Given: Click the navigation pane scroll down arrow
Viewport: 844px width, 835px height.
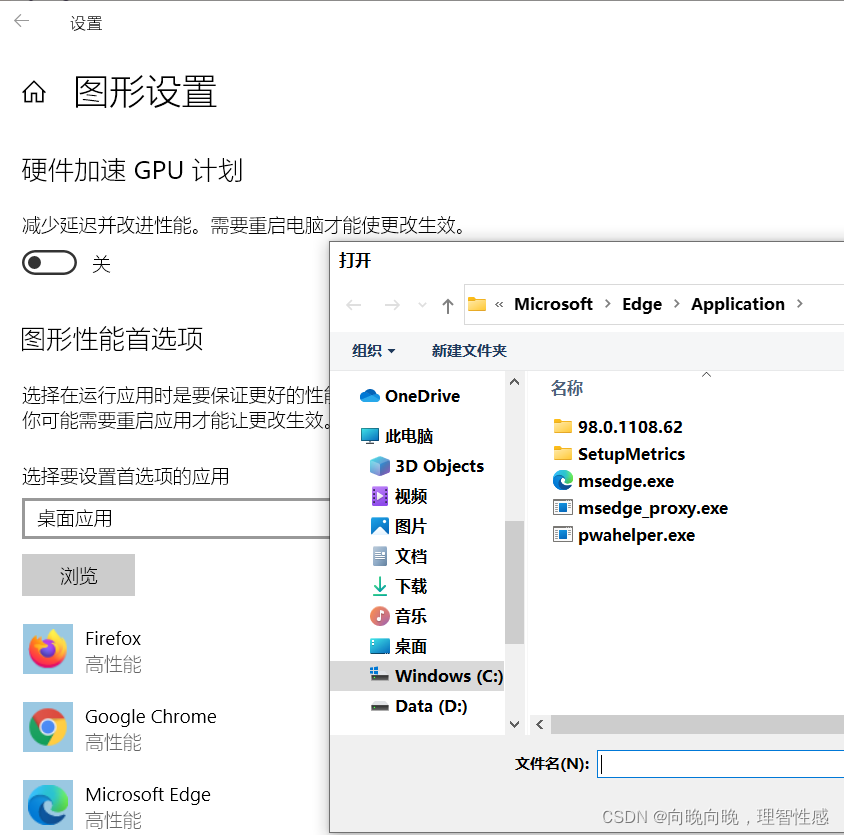Looking at the screenshot, I should (x=515, y=725).
